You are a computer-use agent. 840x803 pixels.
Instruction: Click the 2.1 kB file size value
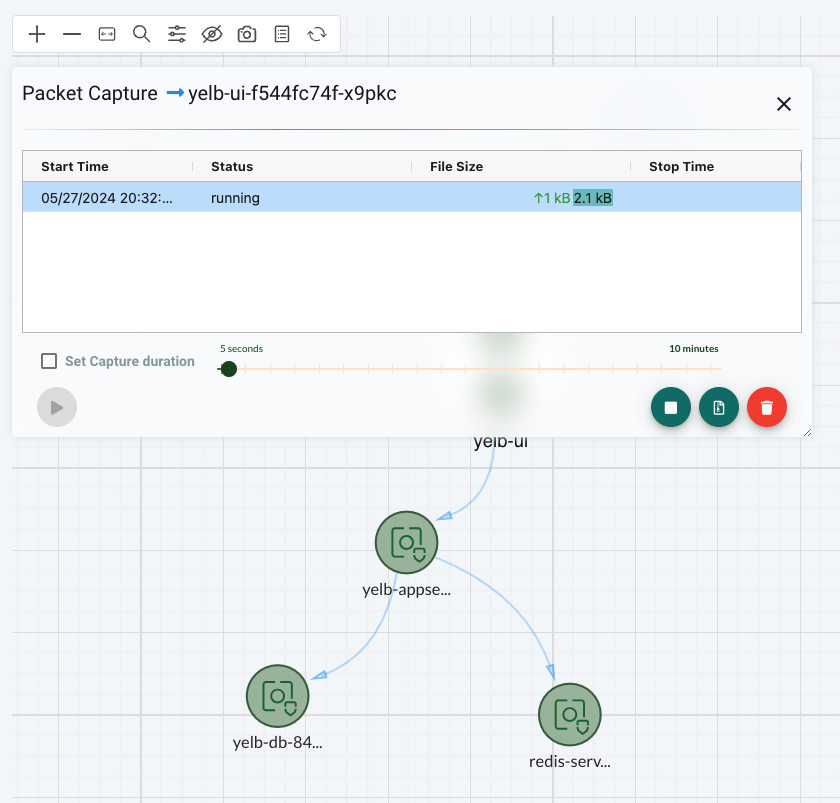[592, 198]
